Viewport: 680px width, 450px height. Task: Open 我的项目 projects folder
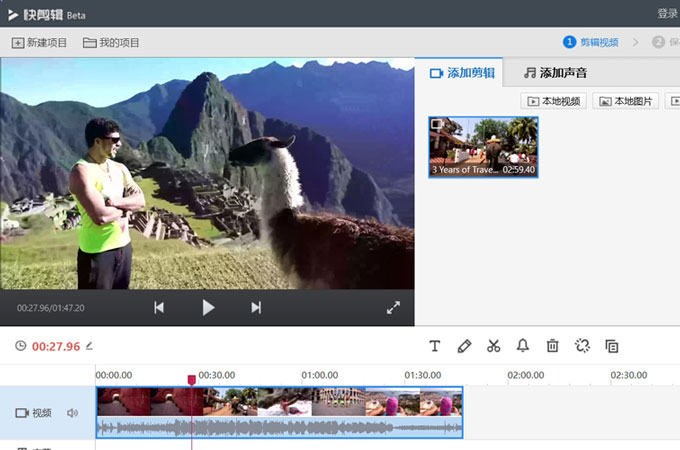[112, 43]
